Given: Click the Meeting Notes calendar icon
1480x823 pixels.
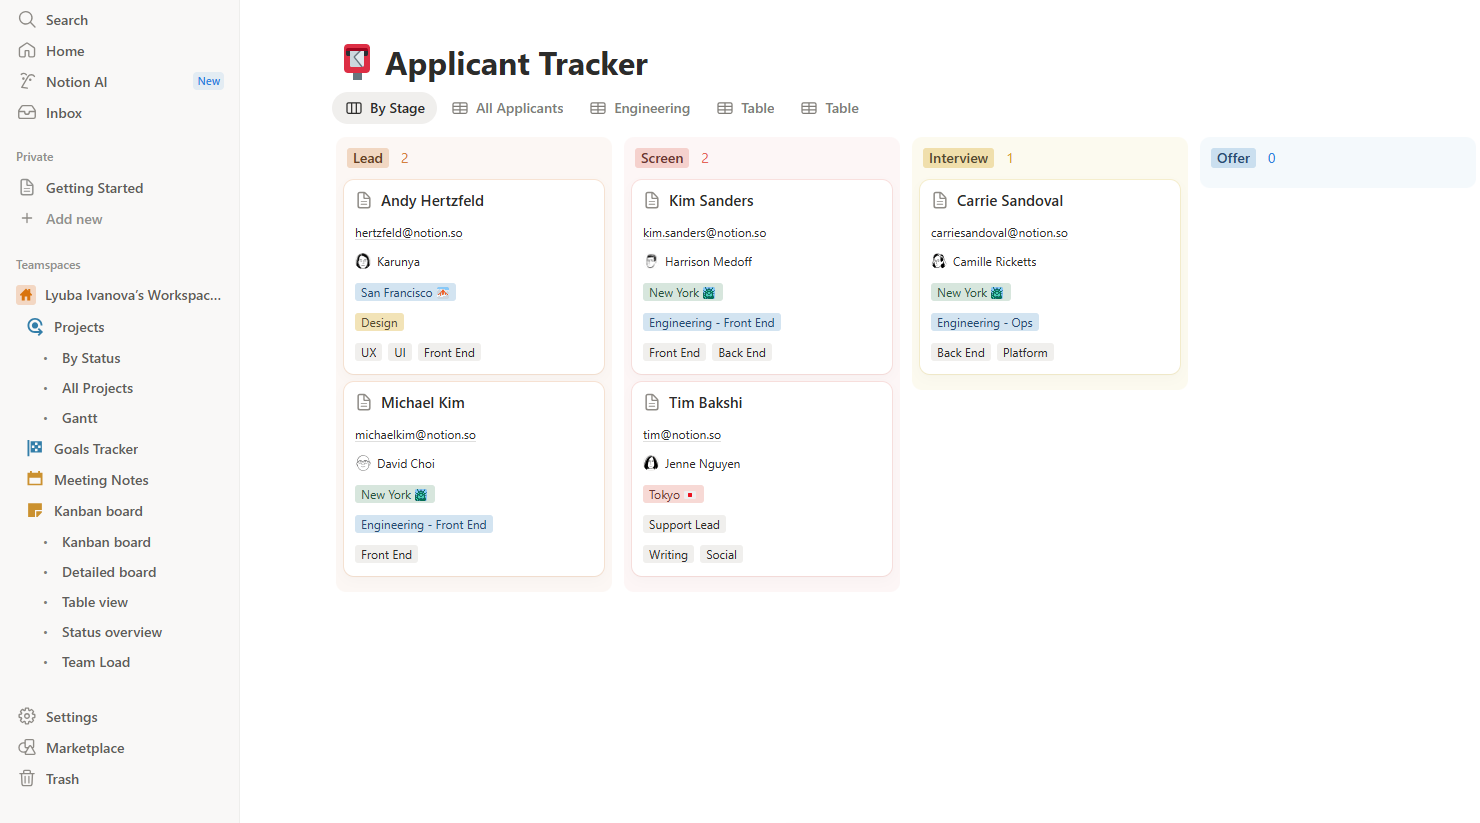Looking at the screenshot, I should click(x=35, y=480).
